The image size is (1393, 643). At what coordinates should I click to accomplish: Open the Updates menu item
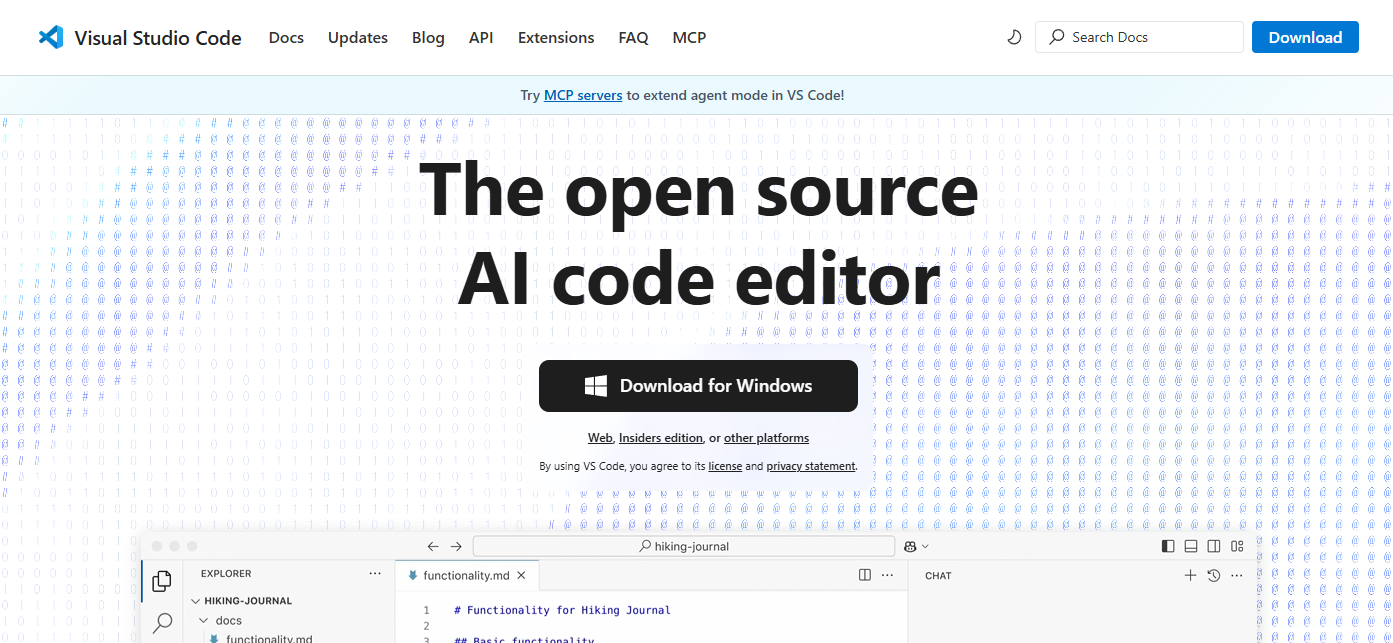pyautogui.click(x=358, y=38)
